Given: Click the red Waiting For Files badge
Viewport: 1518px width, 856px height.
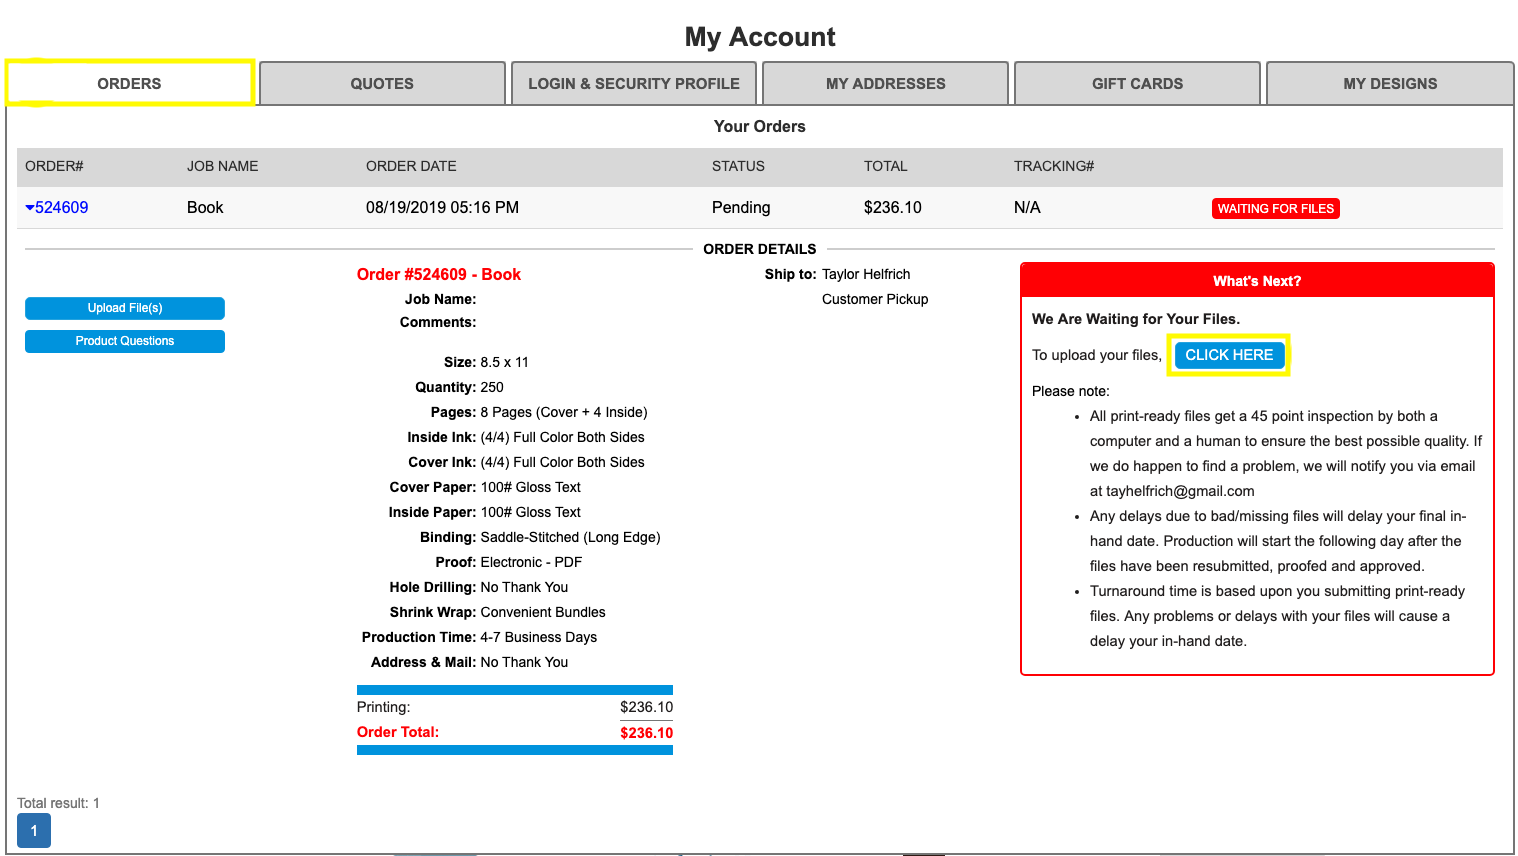Looking at the screenshot, I should pos(1275,209).
